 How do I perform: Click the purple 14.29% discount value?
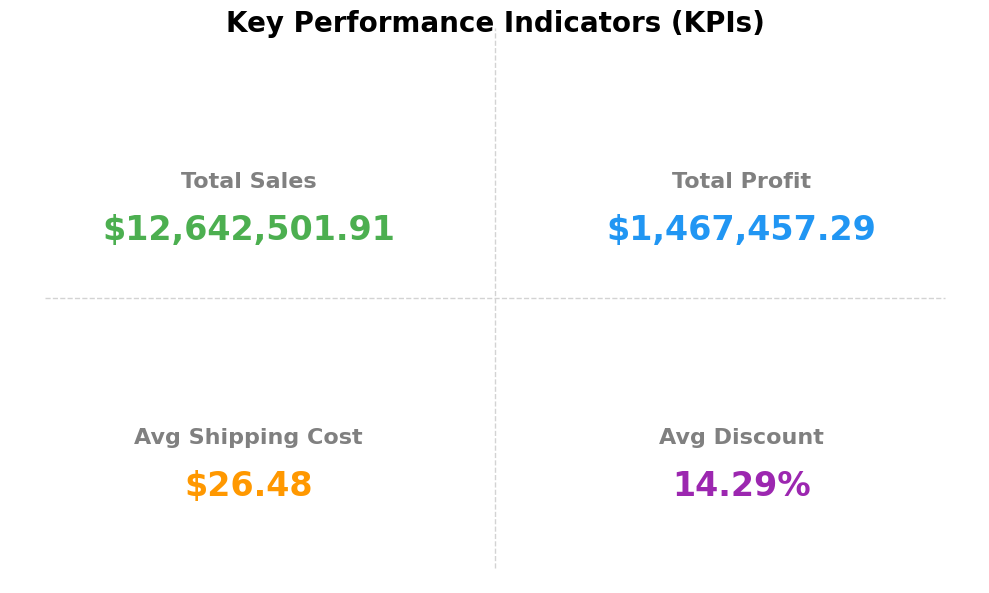click(x=741, y=486)
